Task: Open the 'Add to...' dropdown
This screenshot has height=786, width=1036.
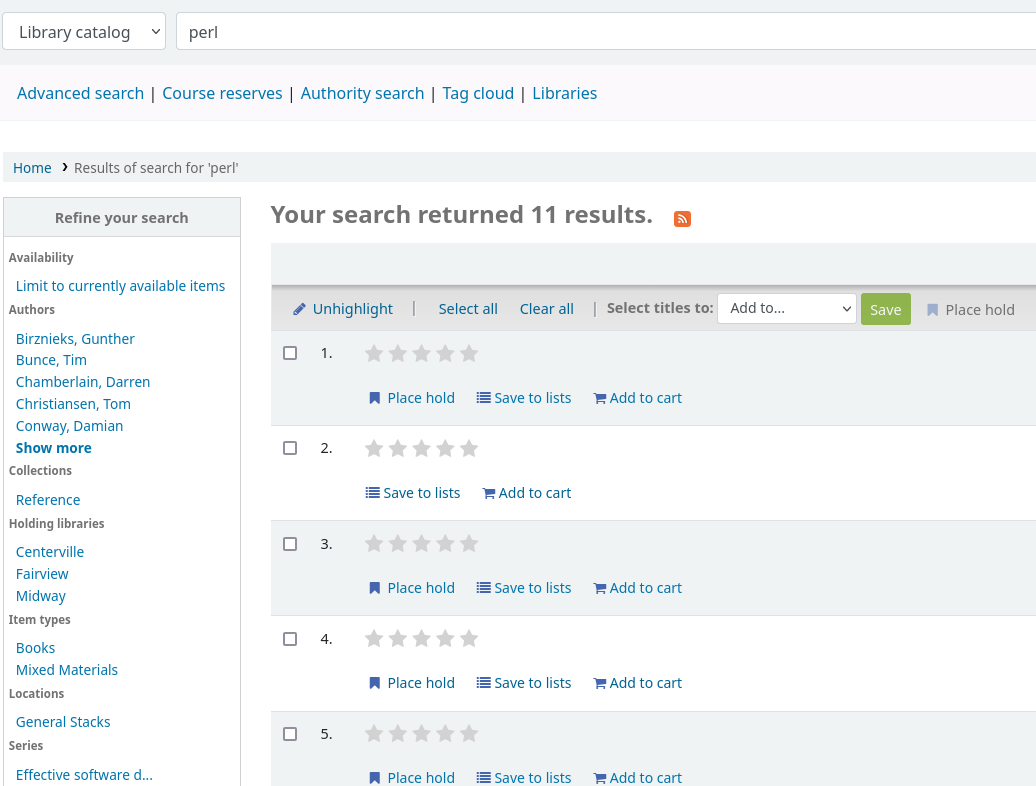Action: [x=786, y=309]
